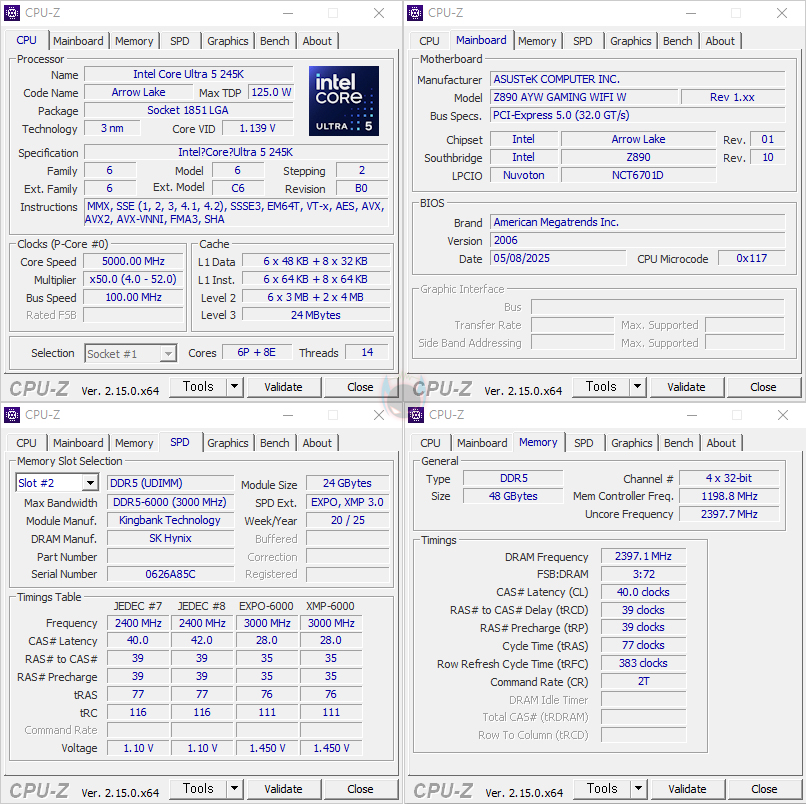The width and height of the screenshot is (806, 804).
Task: Select Level 3 cache value '24 MBytes'
Action: point(316,315)
